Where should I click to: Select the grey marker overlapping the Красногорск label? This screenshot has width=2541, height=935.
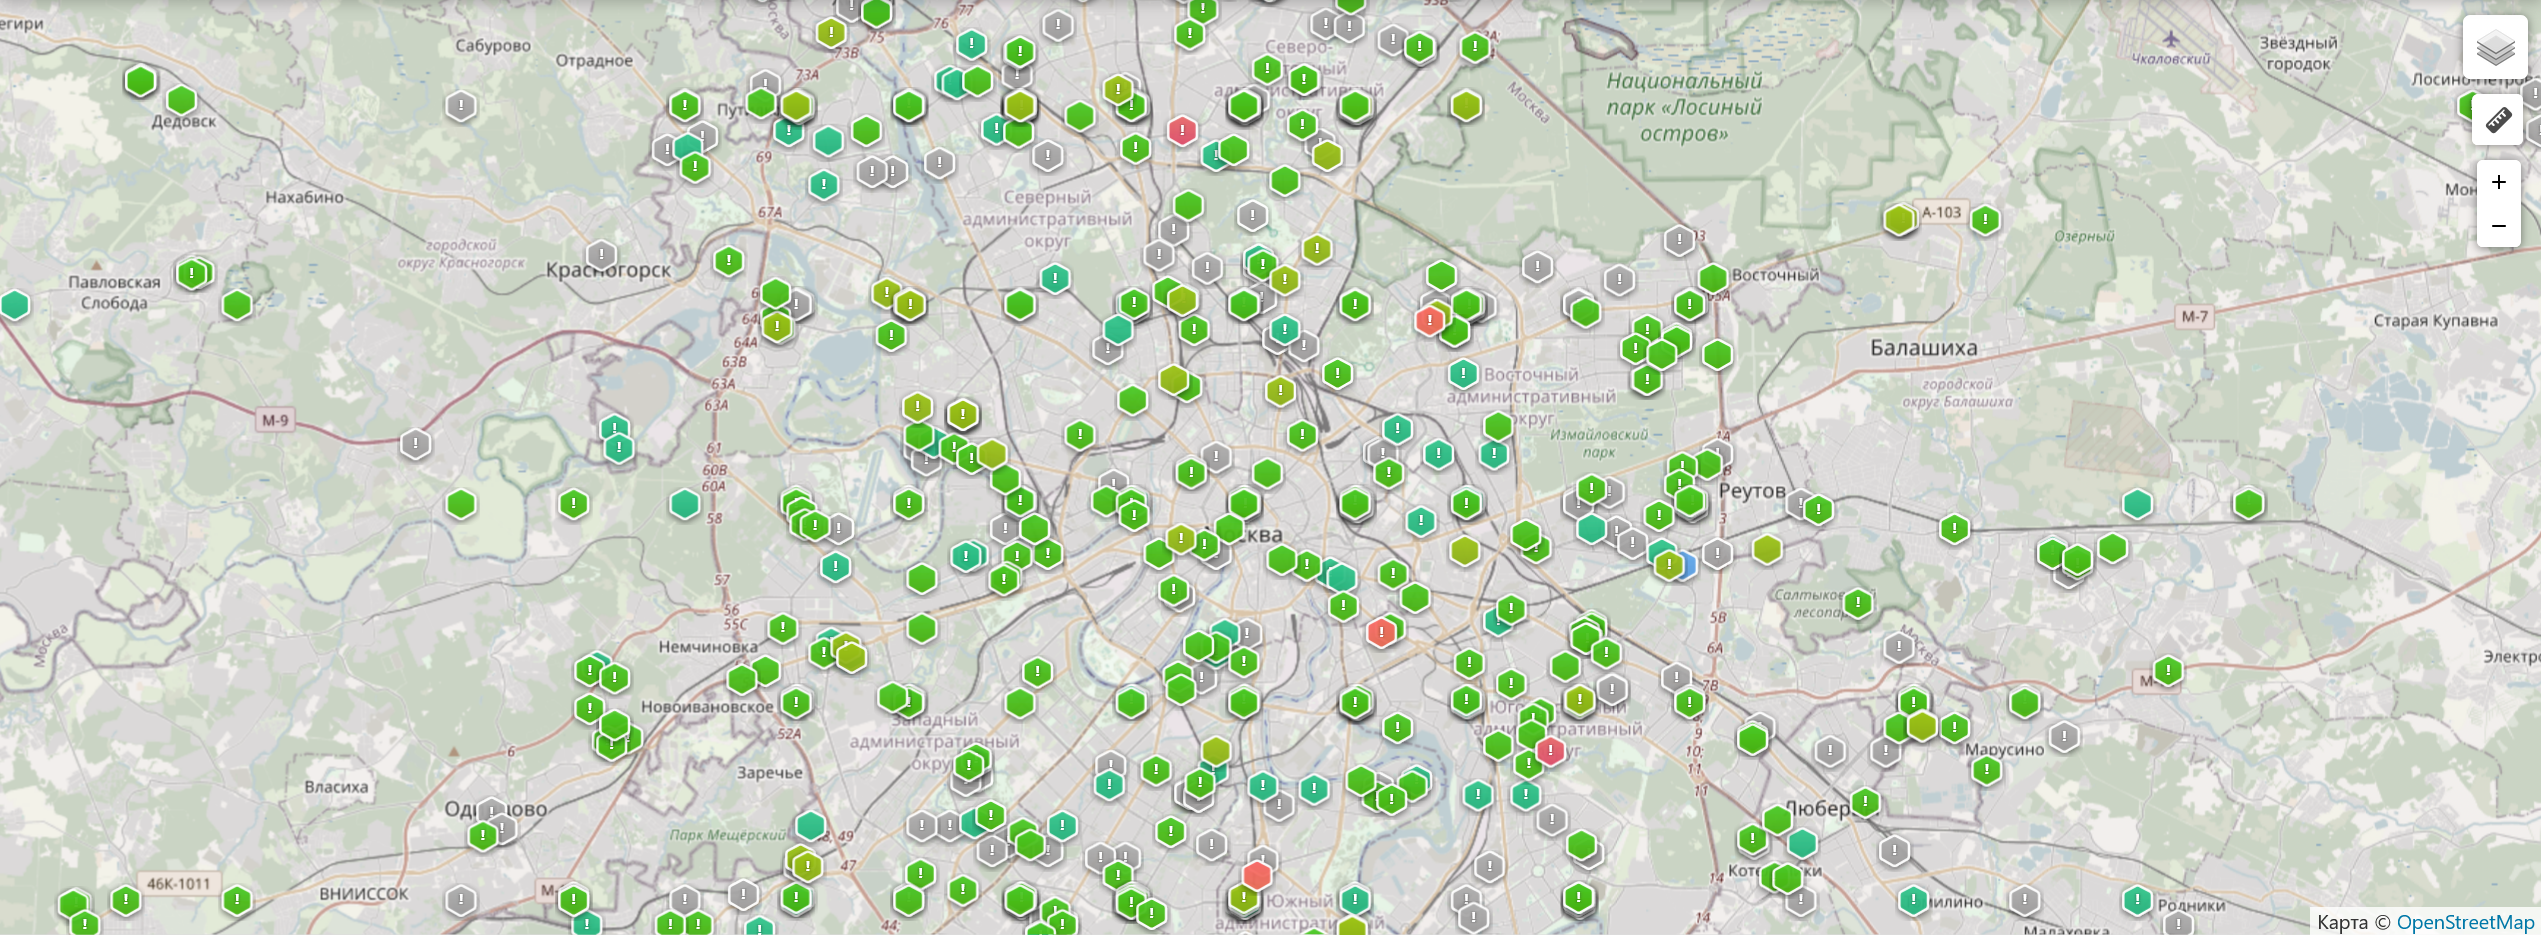pyautogui.click(x=601, y=255)
